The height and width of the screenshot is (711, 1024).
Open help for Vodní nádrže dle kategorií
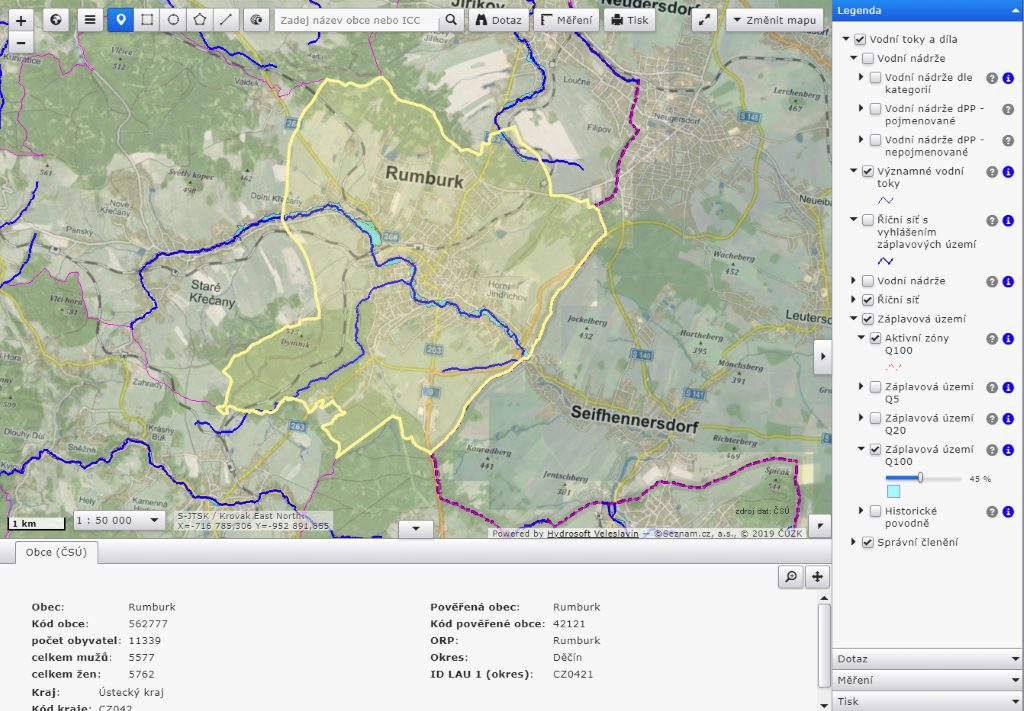992,78
